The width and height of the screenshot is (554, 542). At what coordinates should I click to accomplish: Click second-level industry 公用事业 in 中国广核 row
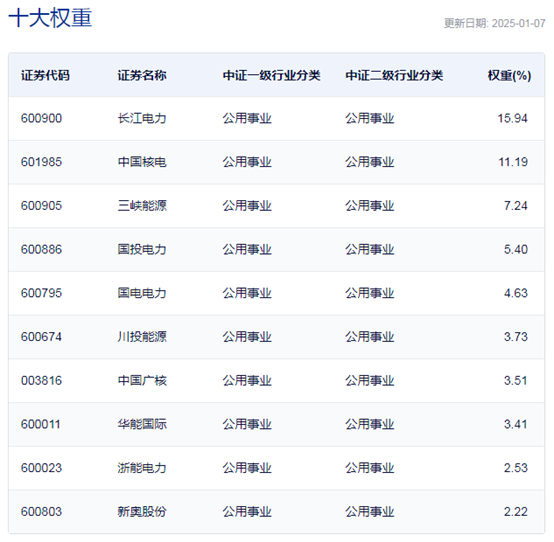(370, 381)
